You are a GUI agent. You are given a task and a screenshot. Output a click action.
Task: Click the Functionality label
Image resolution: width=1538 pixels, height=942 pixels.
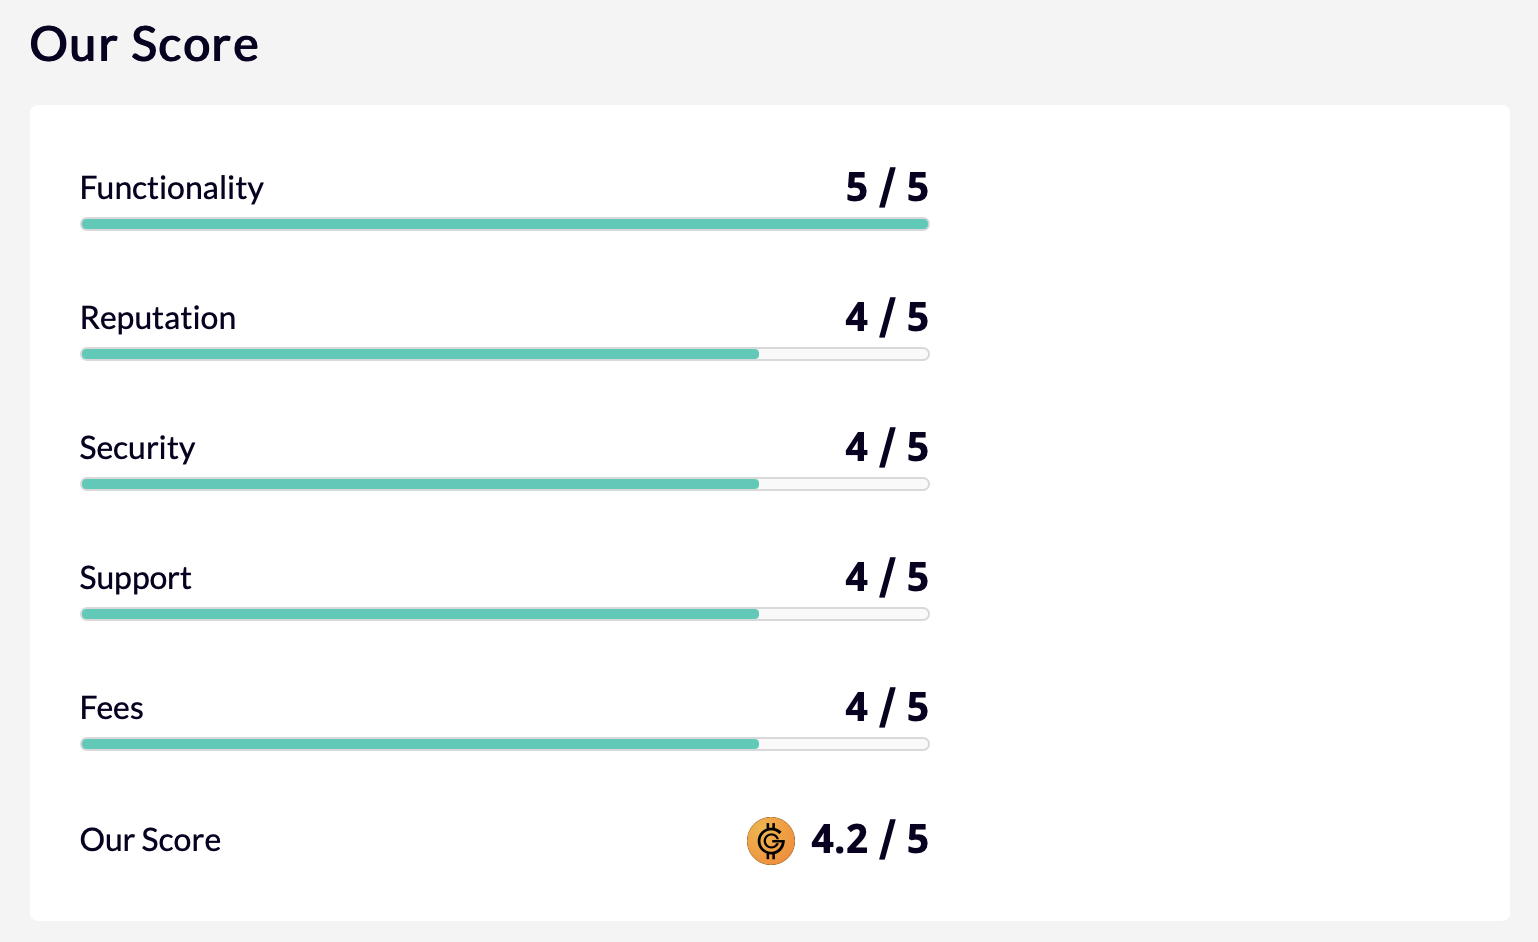[172, 188]
